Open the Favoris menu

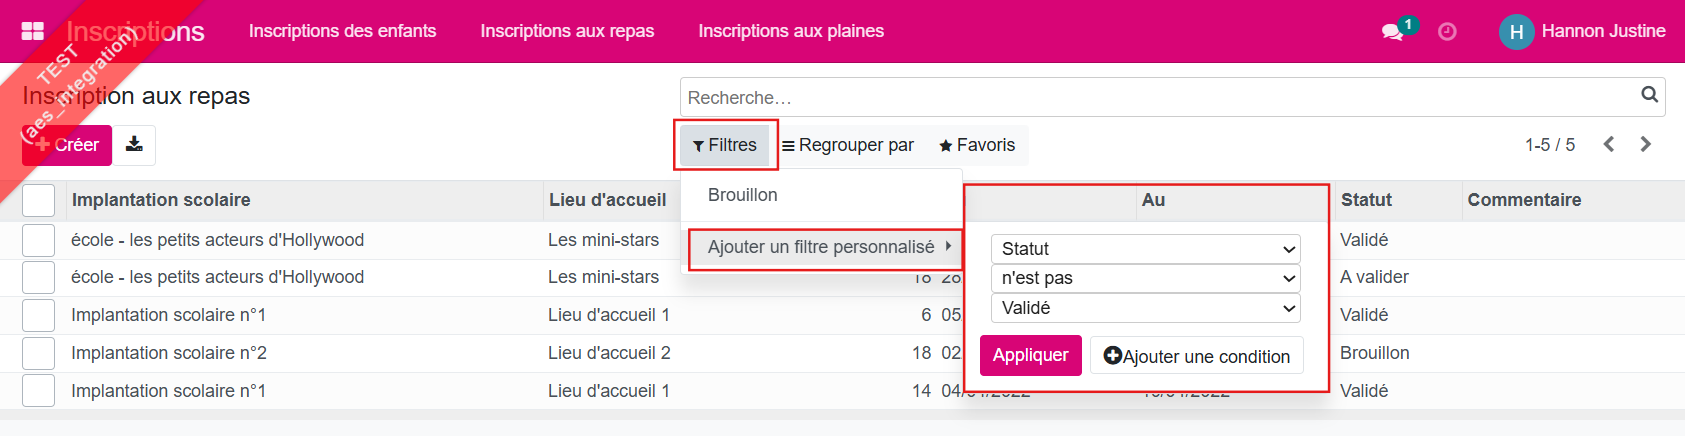(977, 145)
